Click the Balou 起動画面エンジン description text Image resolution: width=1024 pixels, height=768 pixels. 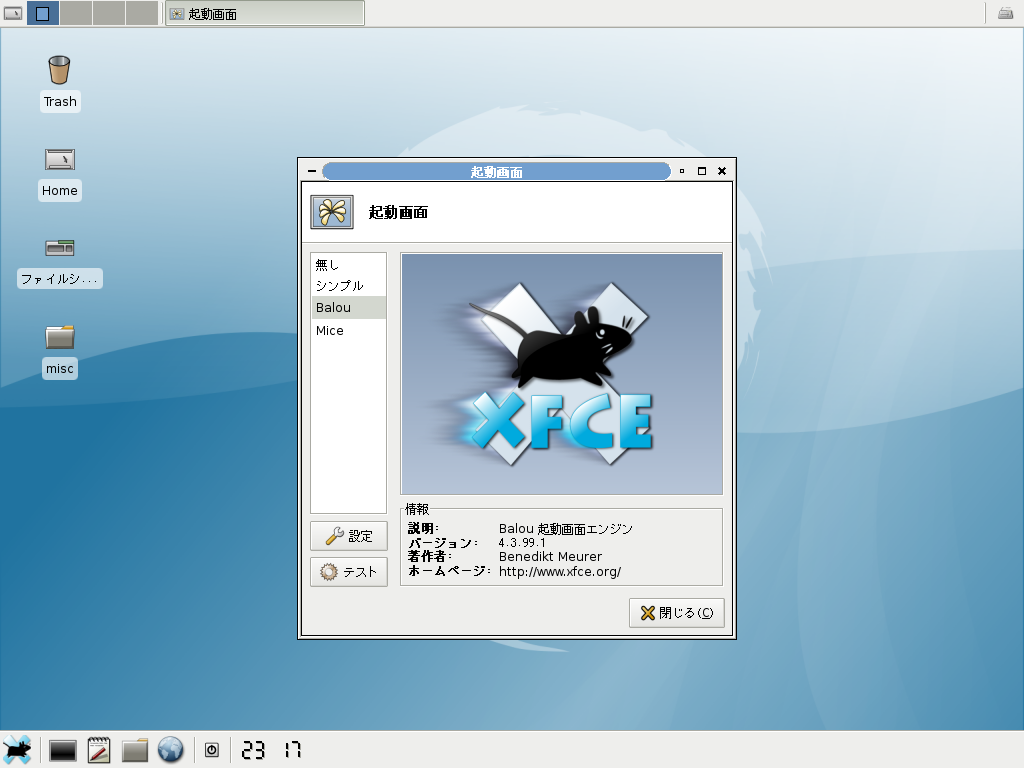click(x=566, y=528)
